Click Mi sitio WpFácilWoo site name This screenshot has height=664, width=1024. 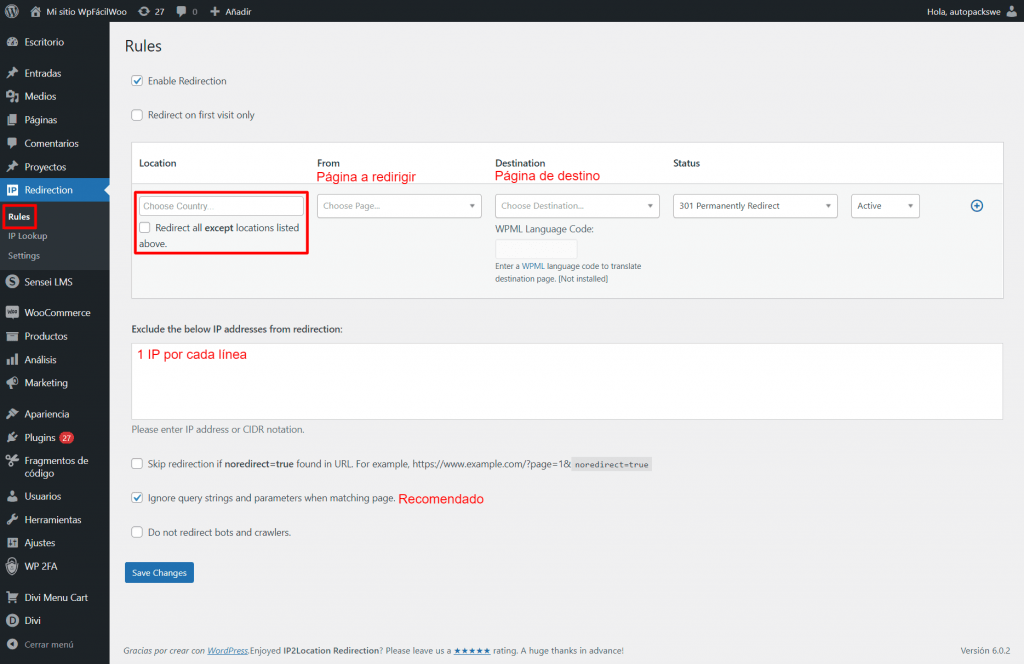[86, 11]
